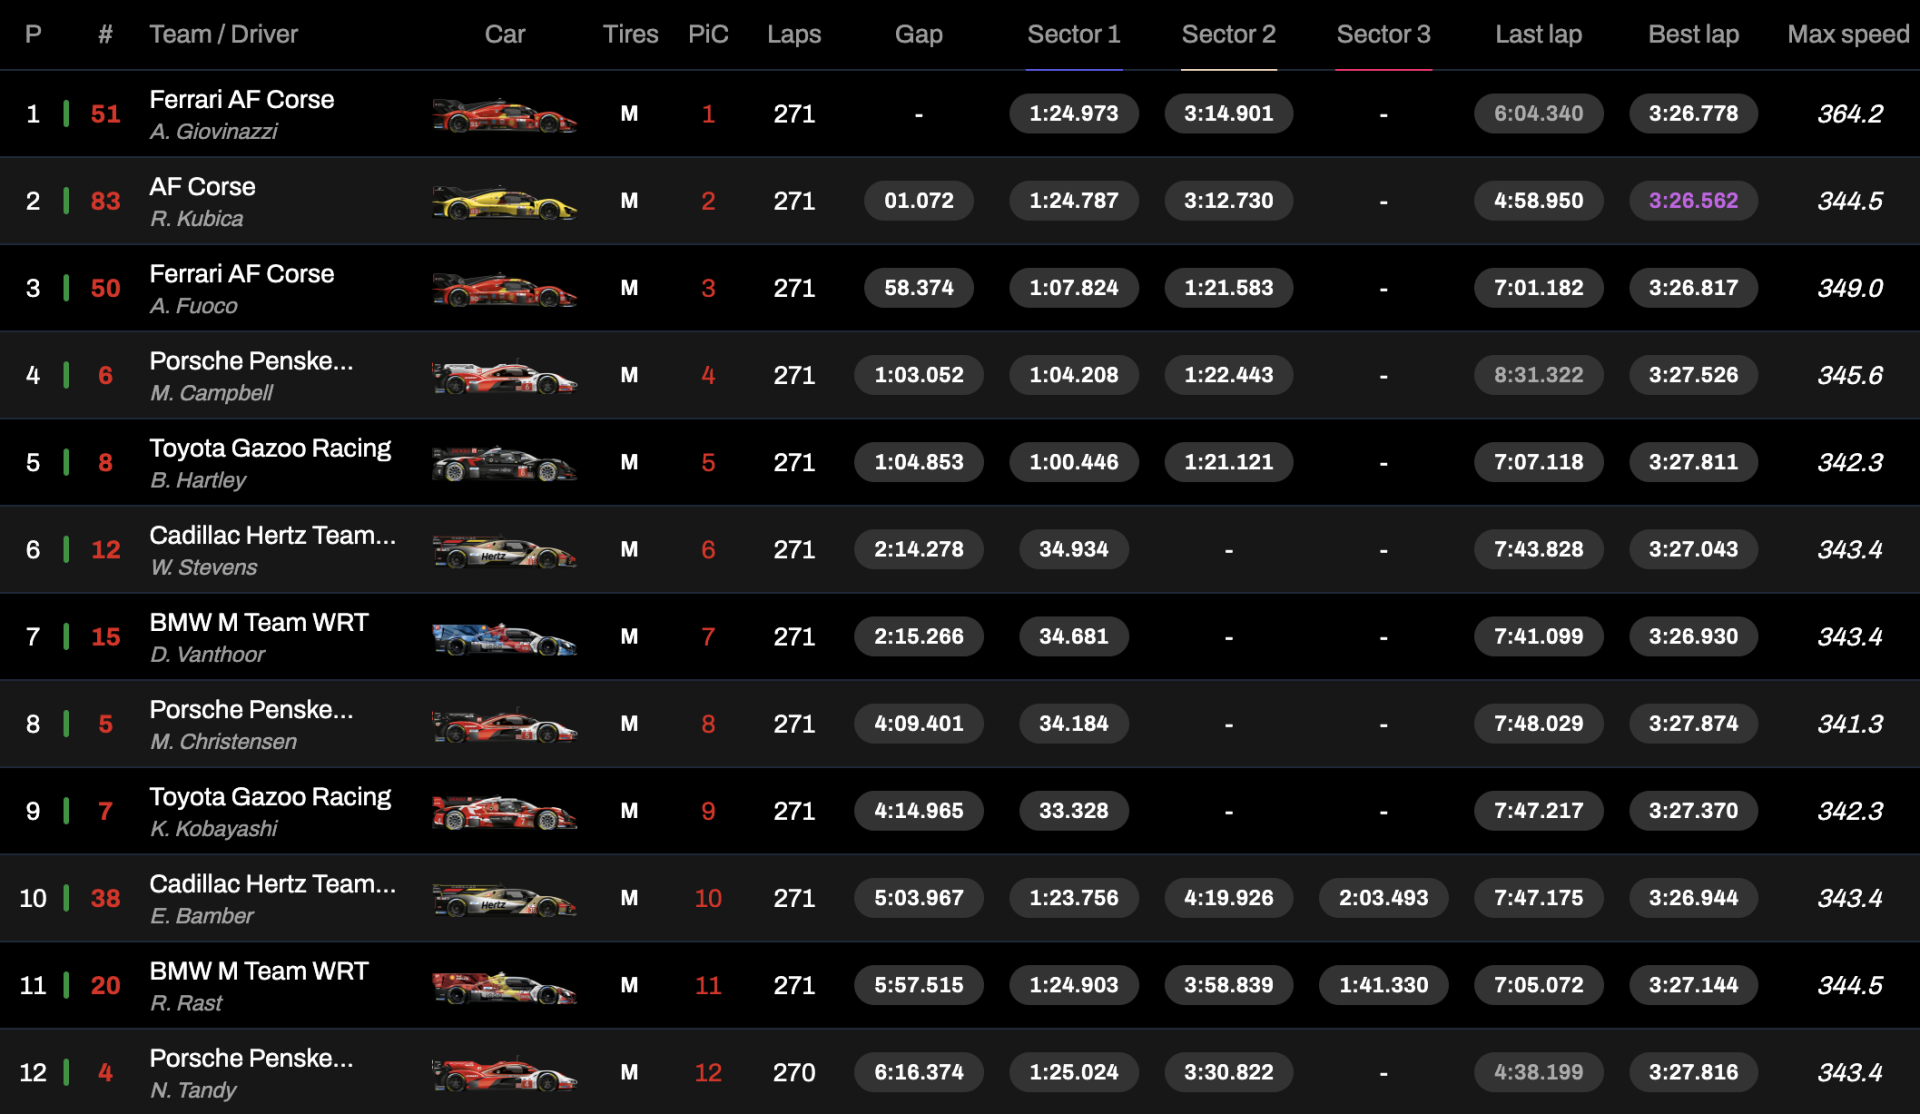
Task: Select the #6 Porsche Penske car thumbnail
Action: 504,376
